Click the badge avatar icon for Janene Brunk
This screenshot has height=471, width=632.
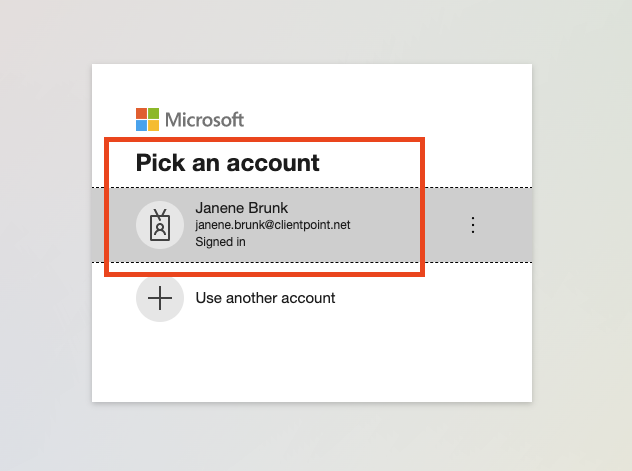160,225
